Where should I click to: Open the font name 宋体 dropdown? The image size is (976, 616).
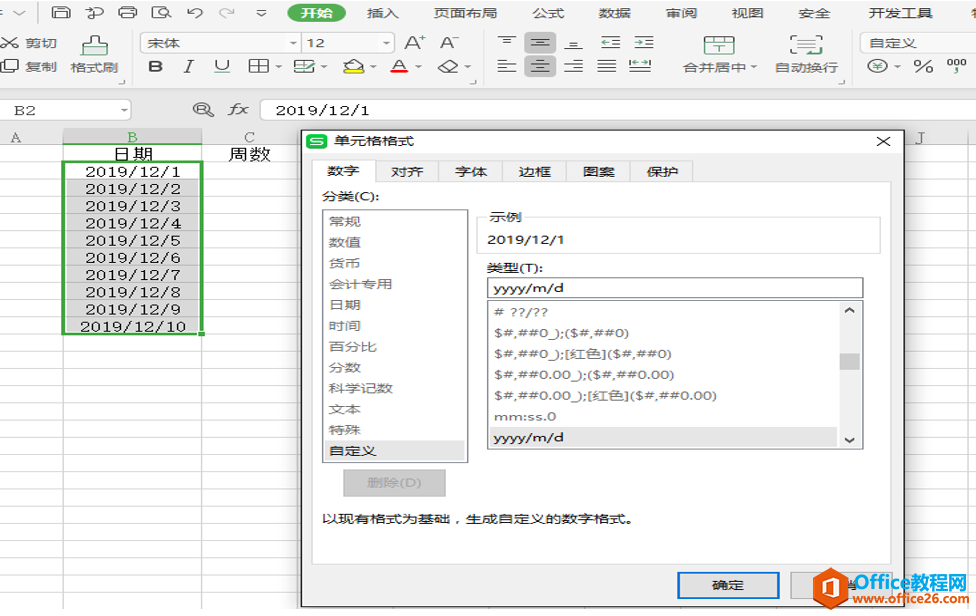pyautogui.click(x=293, y=43)
